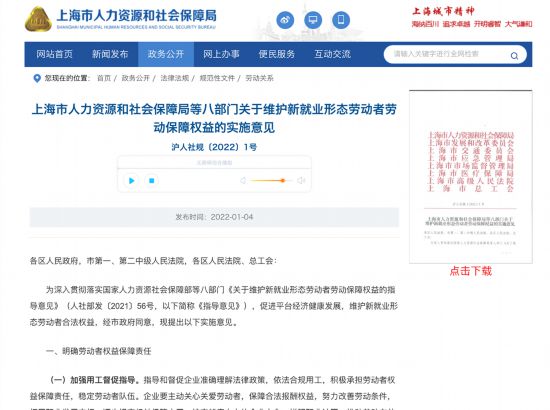Open the document thumbnail preview

[x=471, y=177]
